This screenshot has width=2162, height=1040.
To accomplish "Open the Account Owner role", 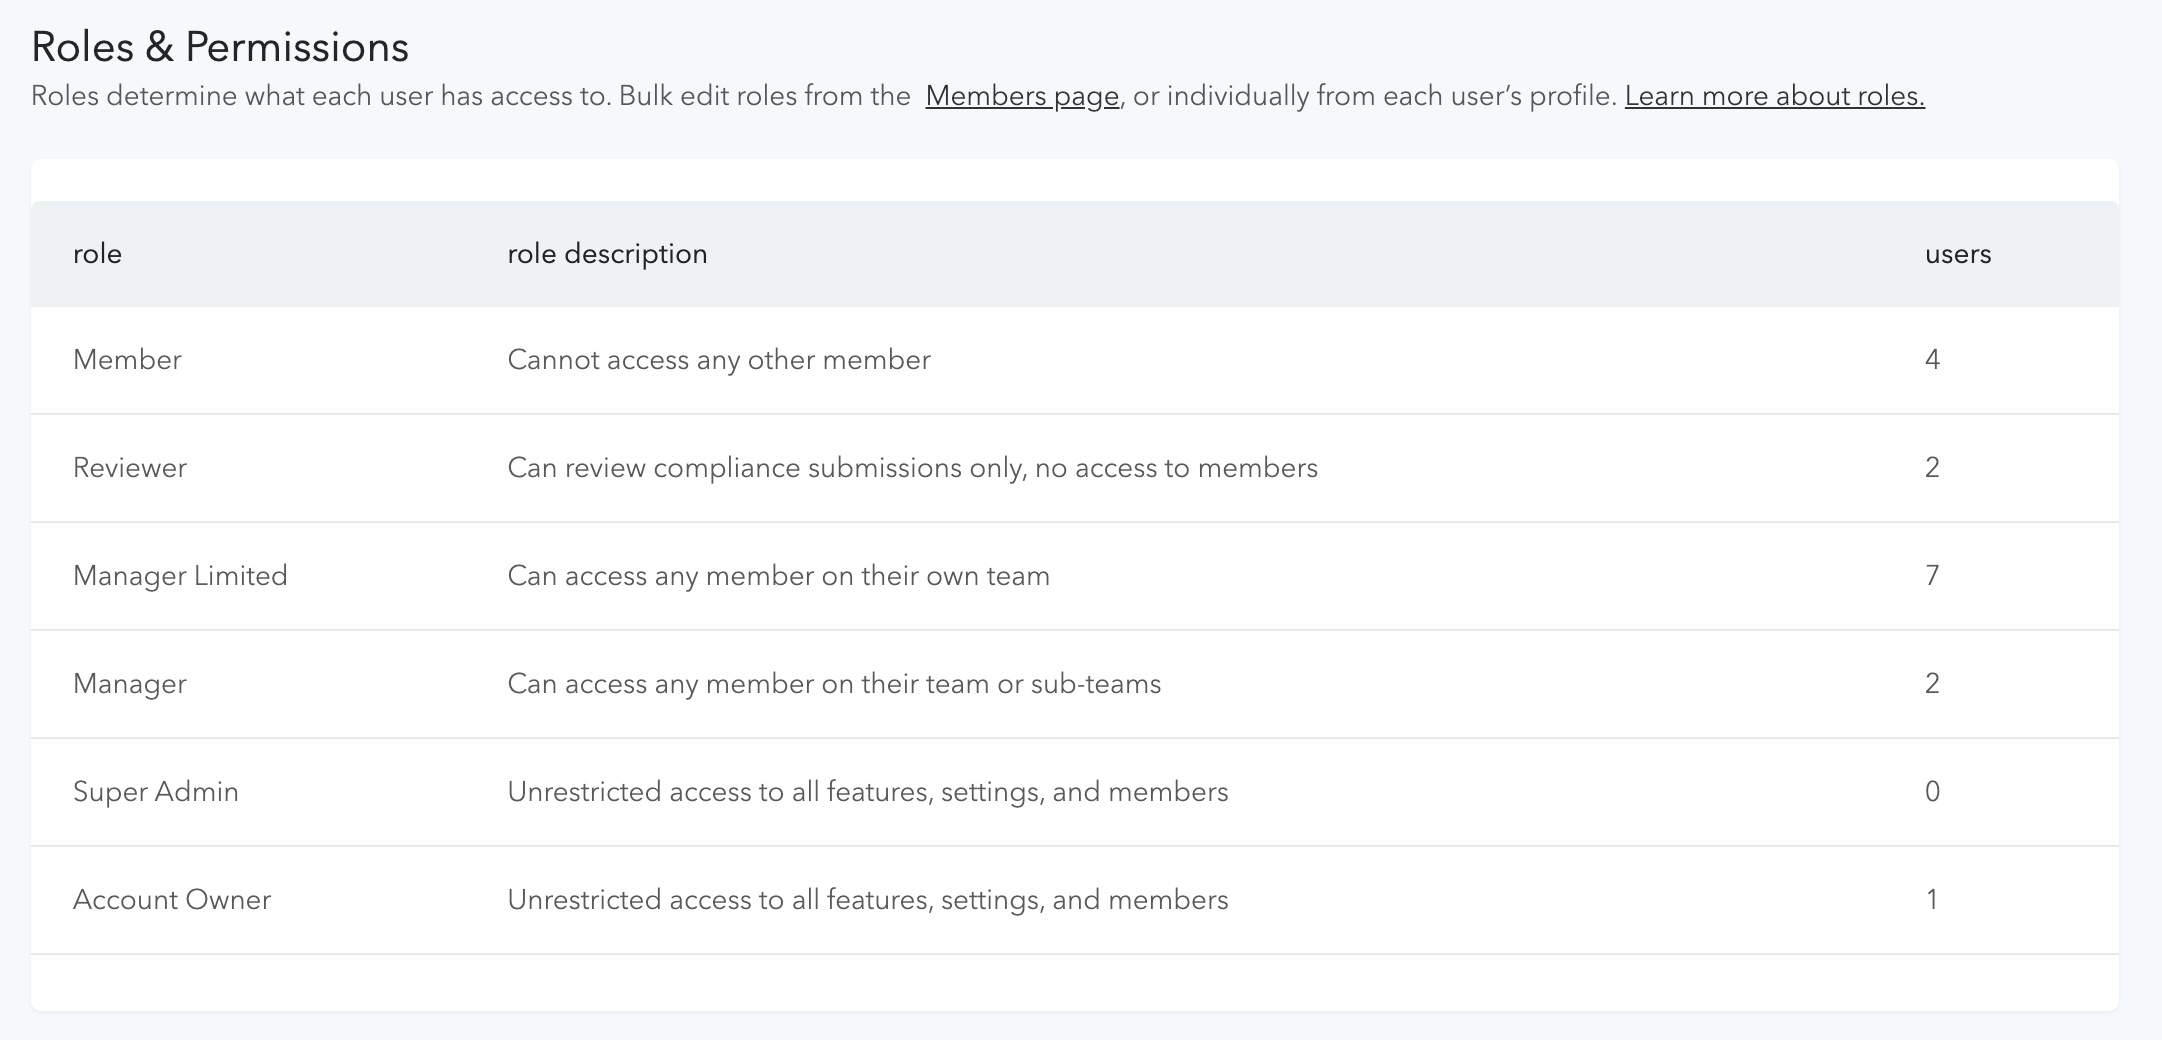I will click(172, 900).
